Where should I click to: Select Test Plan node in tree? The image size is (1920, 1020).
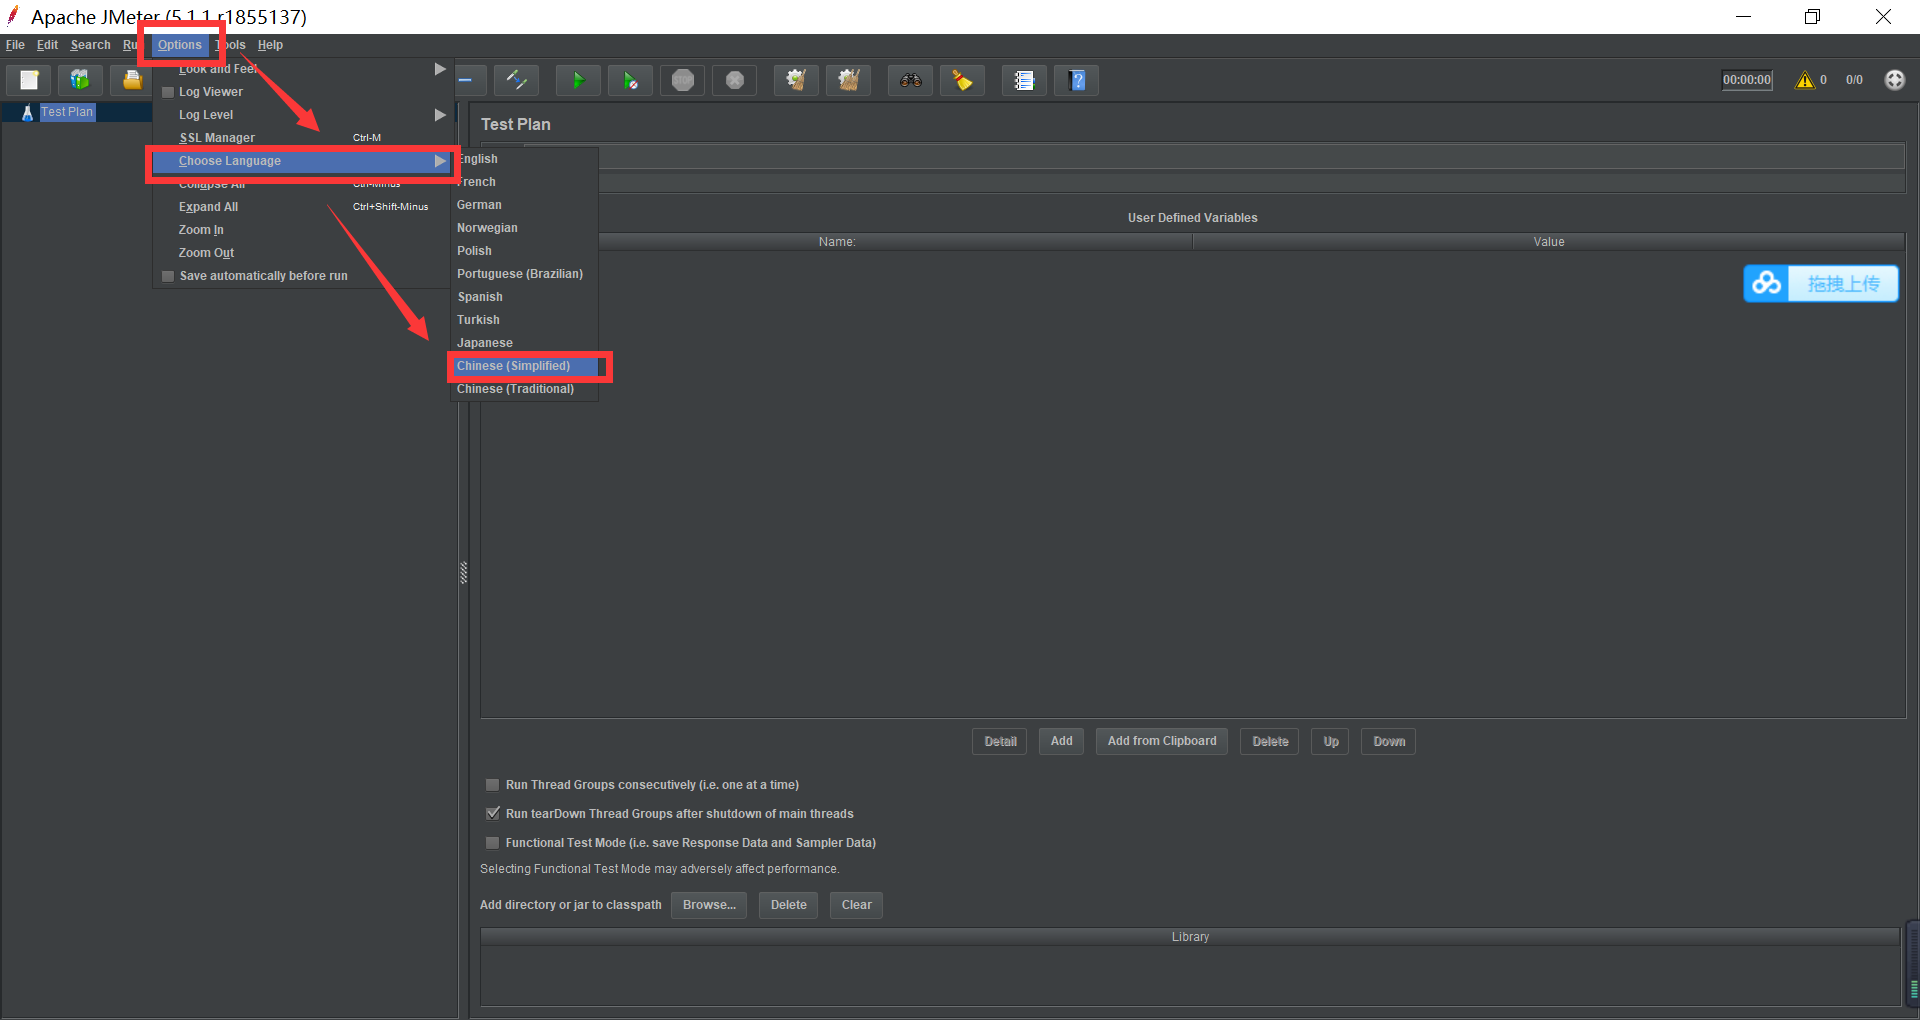[67, 112]
